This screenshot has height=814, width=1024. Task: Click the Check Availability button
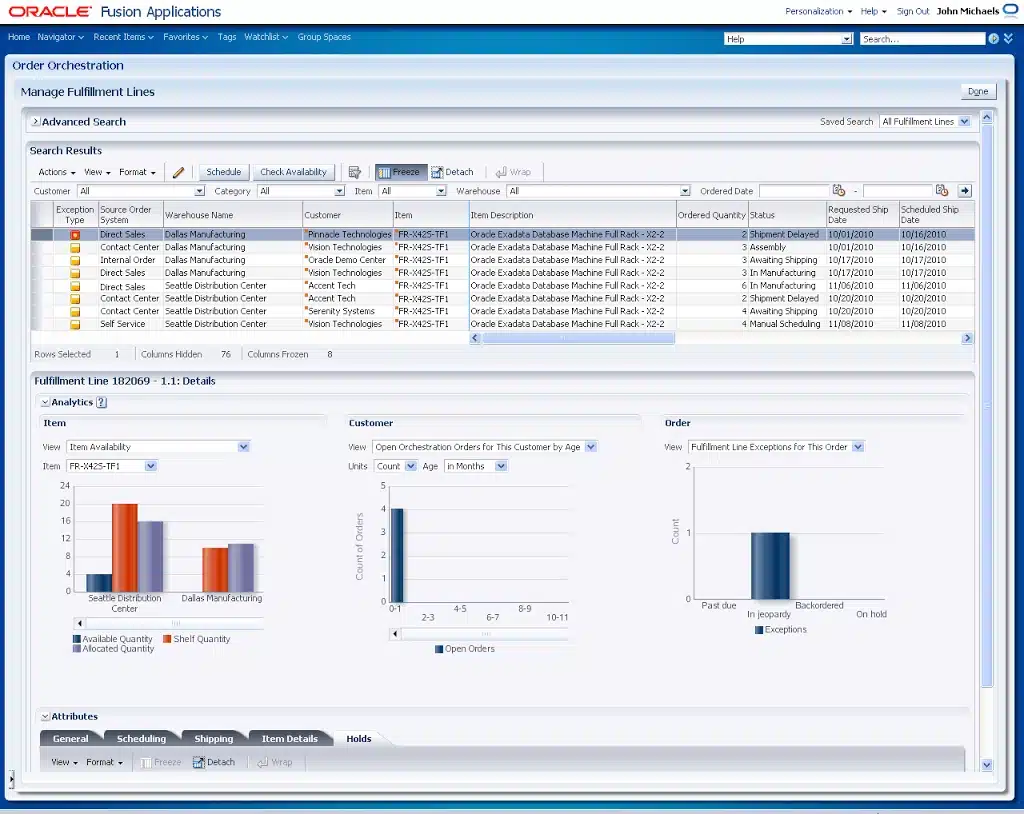pyautogui.click(x=294, y=171)
